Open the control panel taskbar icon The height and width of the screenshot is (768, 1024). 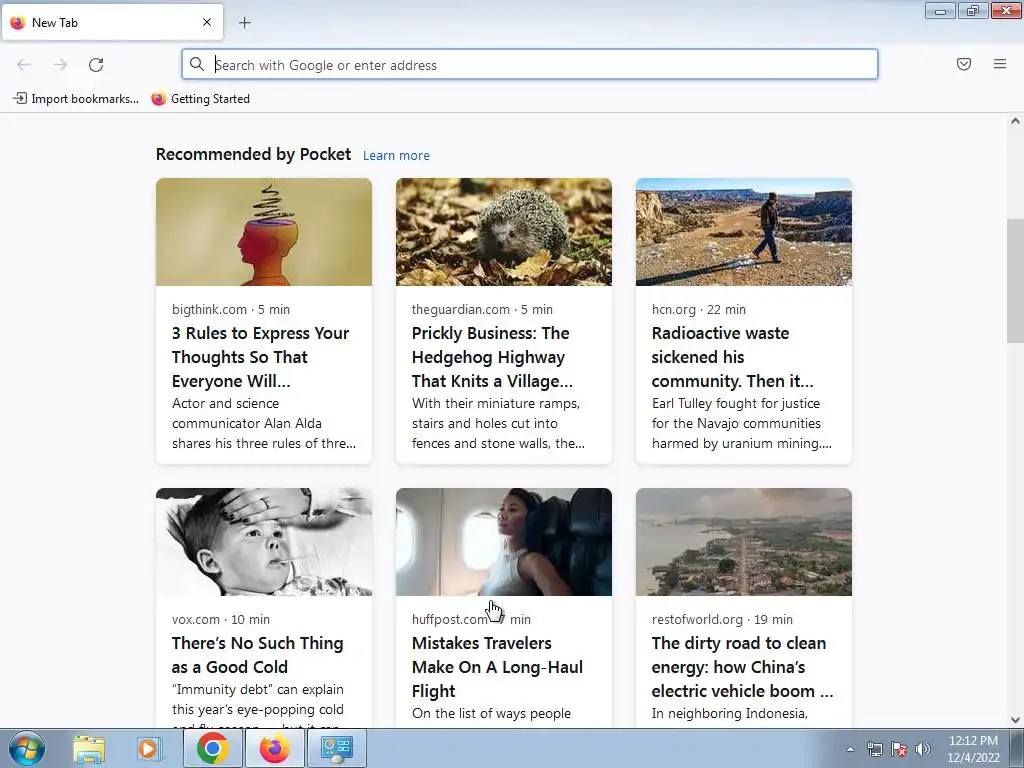click(x=337, y=748)
